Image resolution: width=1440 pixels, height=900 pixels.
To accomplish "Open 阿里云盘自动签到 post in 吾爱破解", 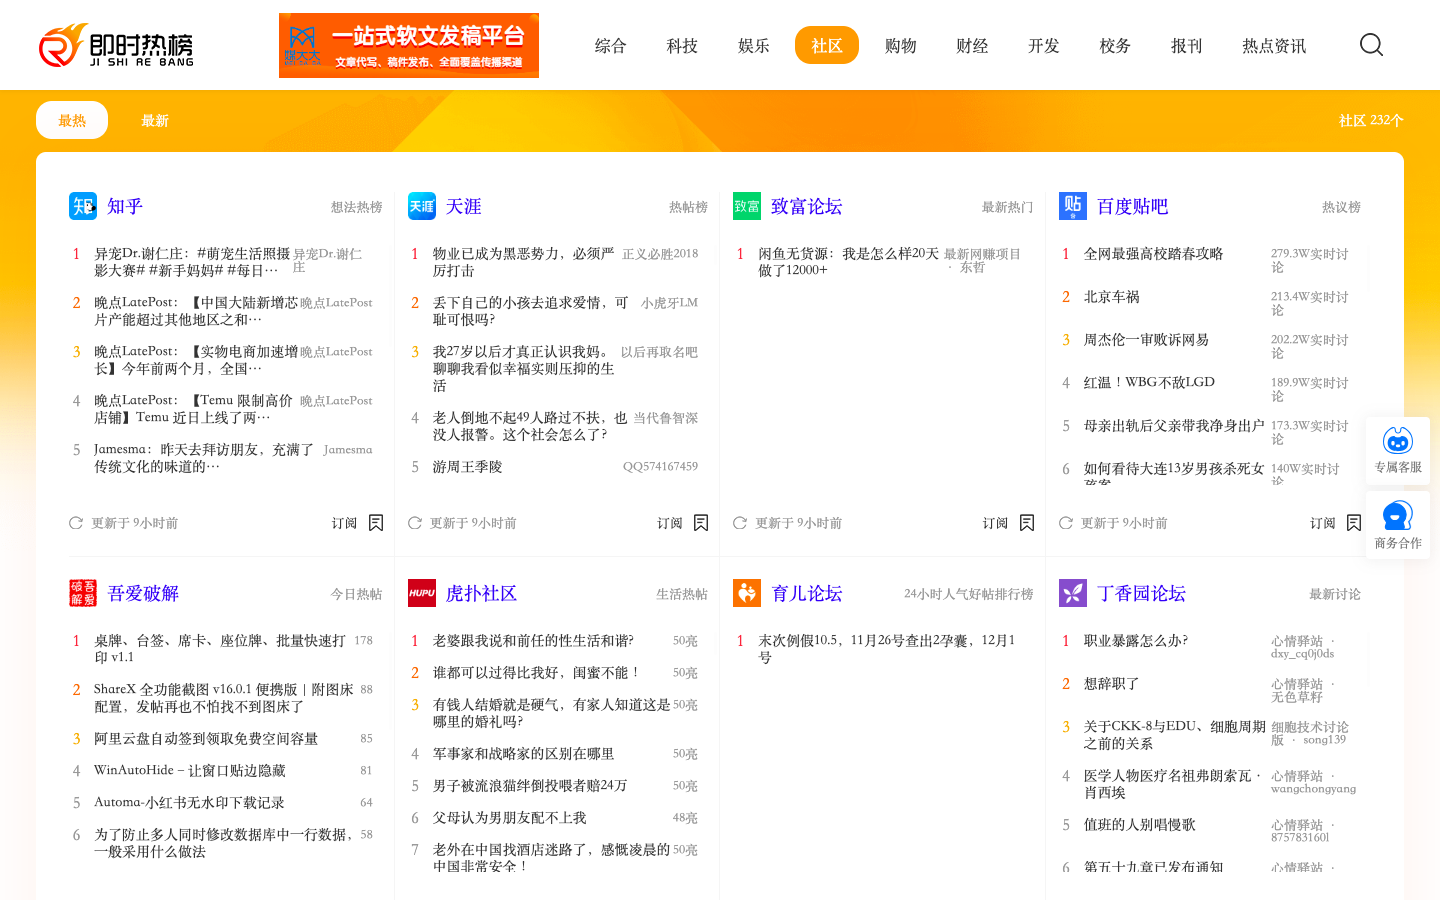I will click(206, 739).
